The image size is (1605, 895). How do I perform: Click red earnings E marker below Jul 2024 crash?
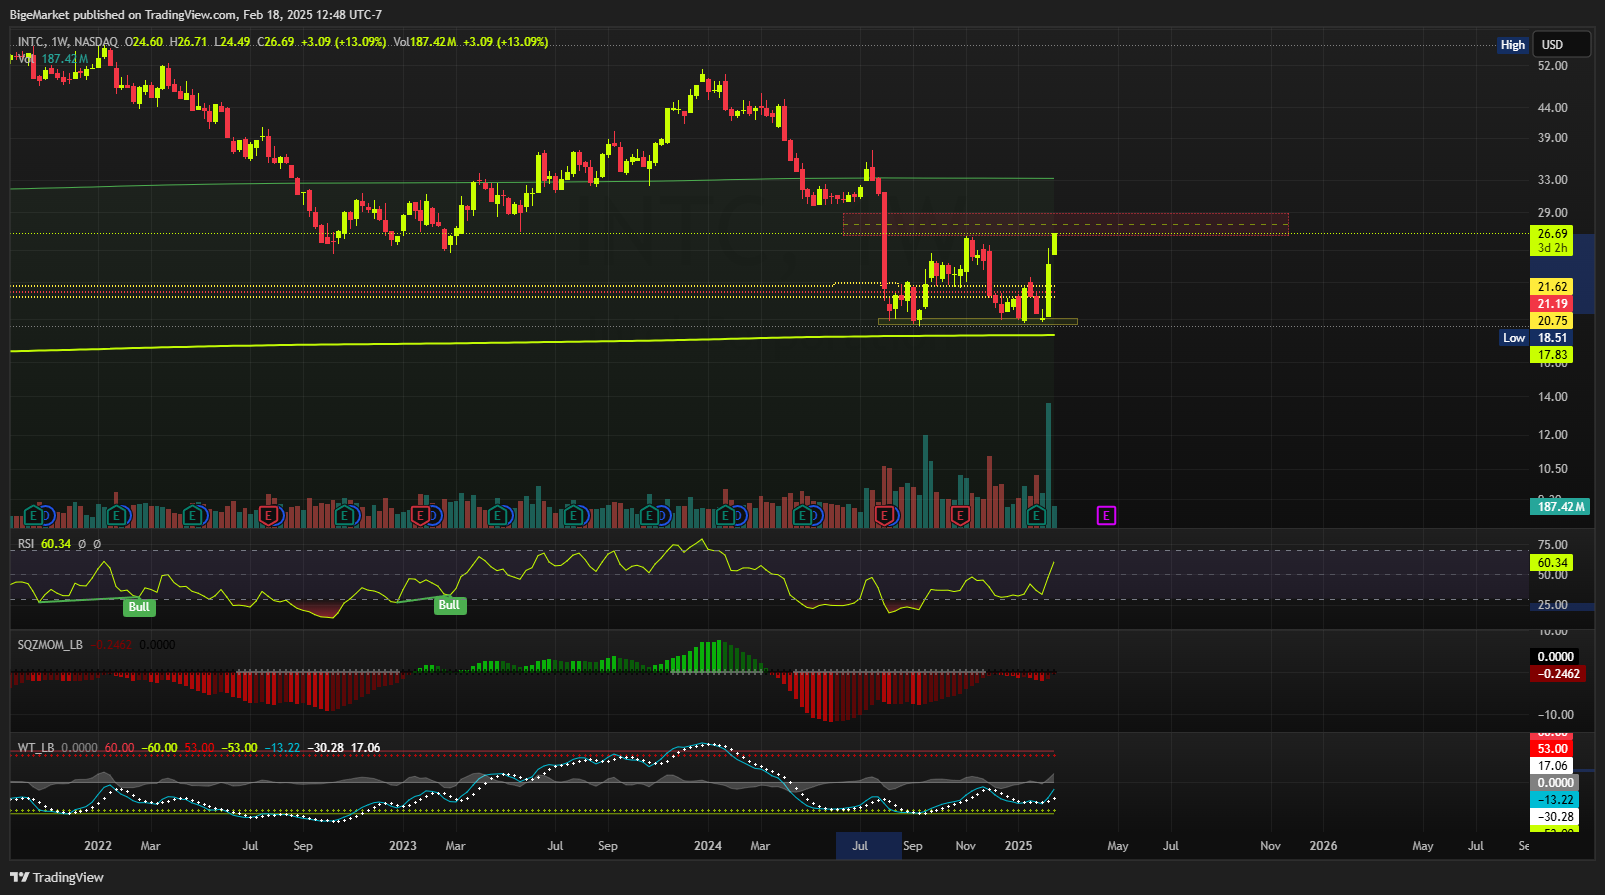coord(884,515)
